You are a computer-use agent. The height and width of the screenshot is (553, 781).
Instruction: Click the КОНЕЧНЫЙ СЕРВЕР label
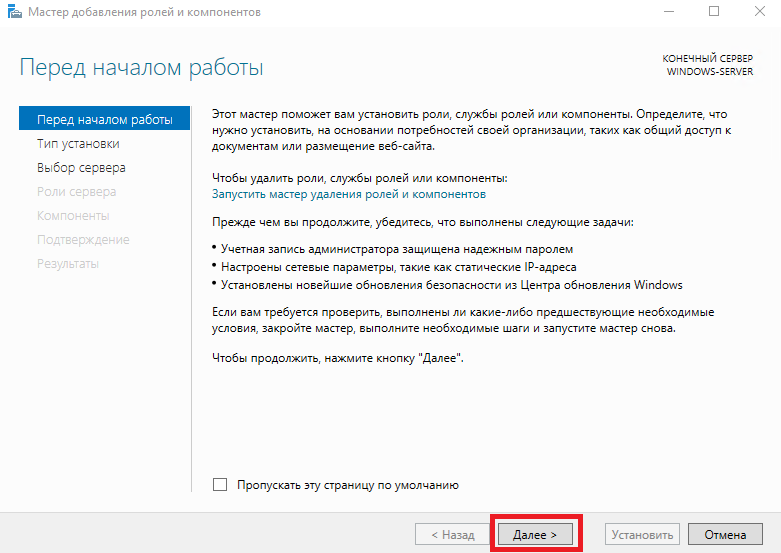[707, 58]
